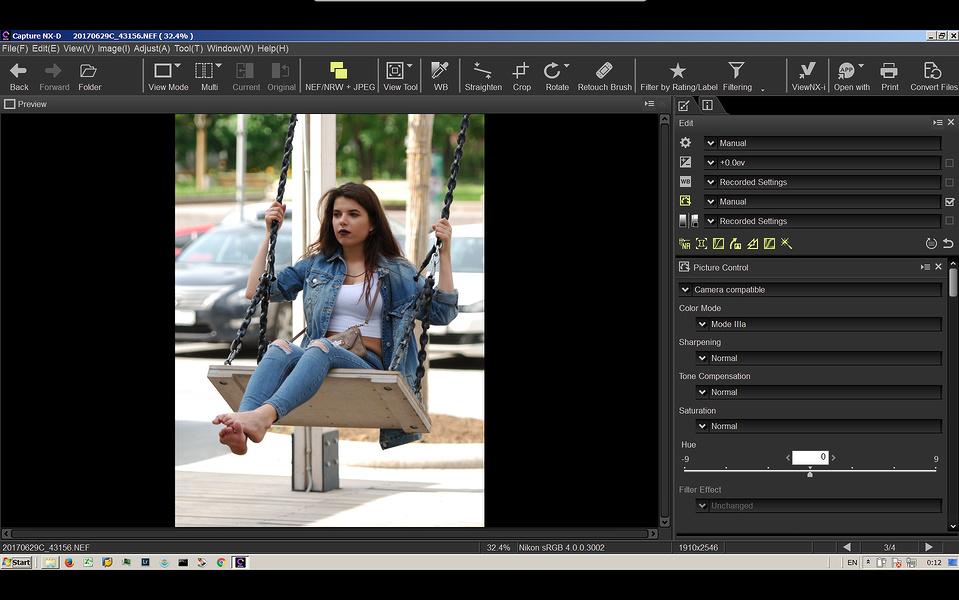Enable the White Balance Recorded Settings checkbox
This screenshot has width=959, height=600.
(949, 182)
